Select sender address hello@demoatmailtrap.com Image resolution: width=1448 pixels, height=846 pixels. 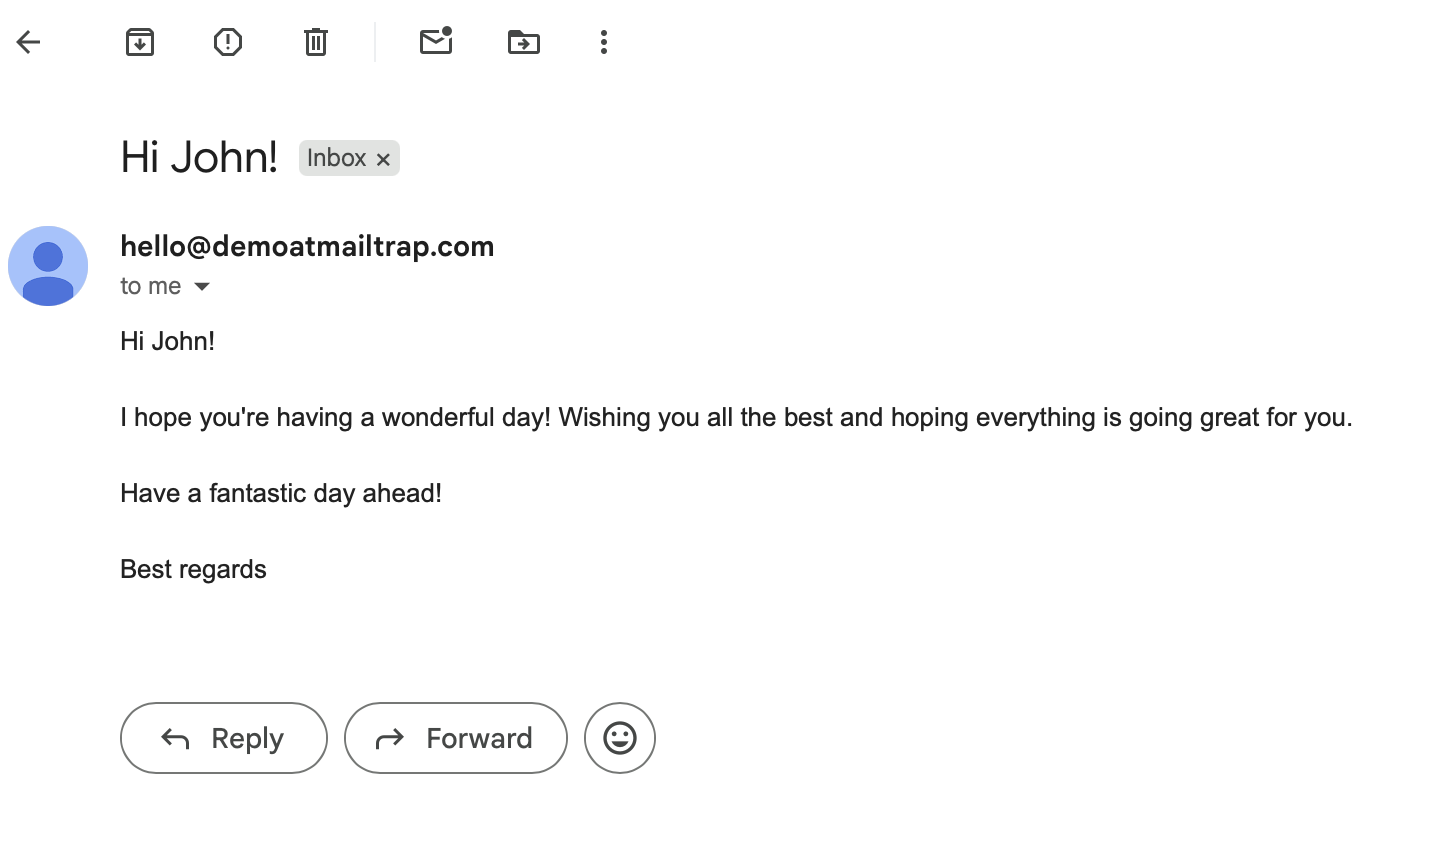point(307,246)
